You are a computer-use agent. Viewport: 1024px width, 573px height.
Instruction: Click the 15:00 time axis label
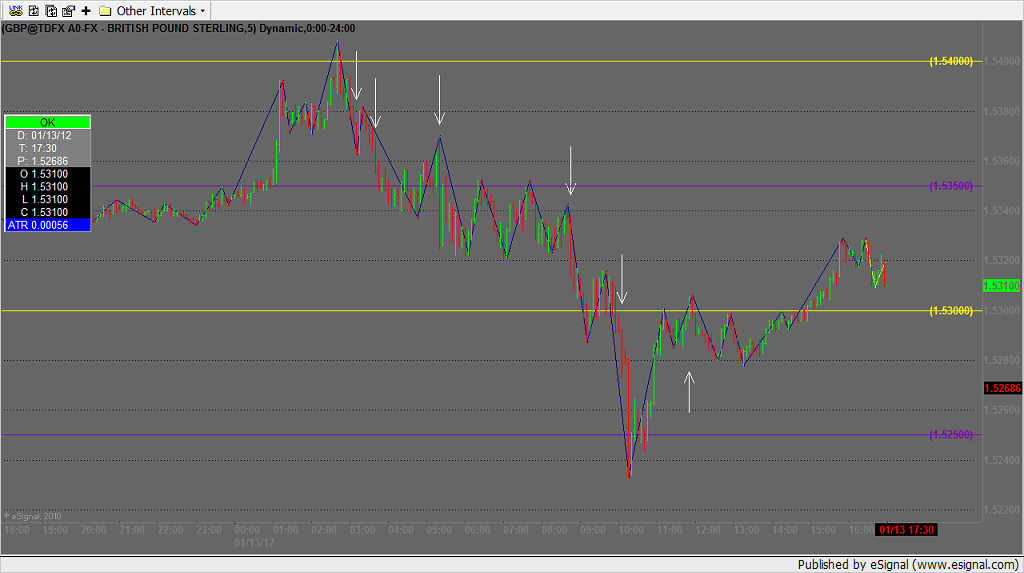click(823, 530)
